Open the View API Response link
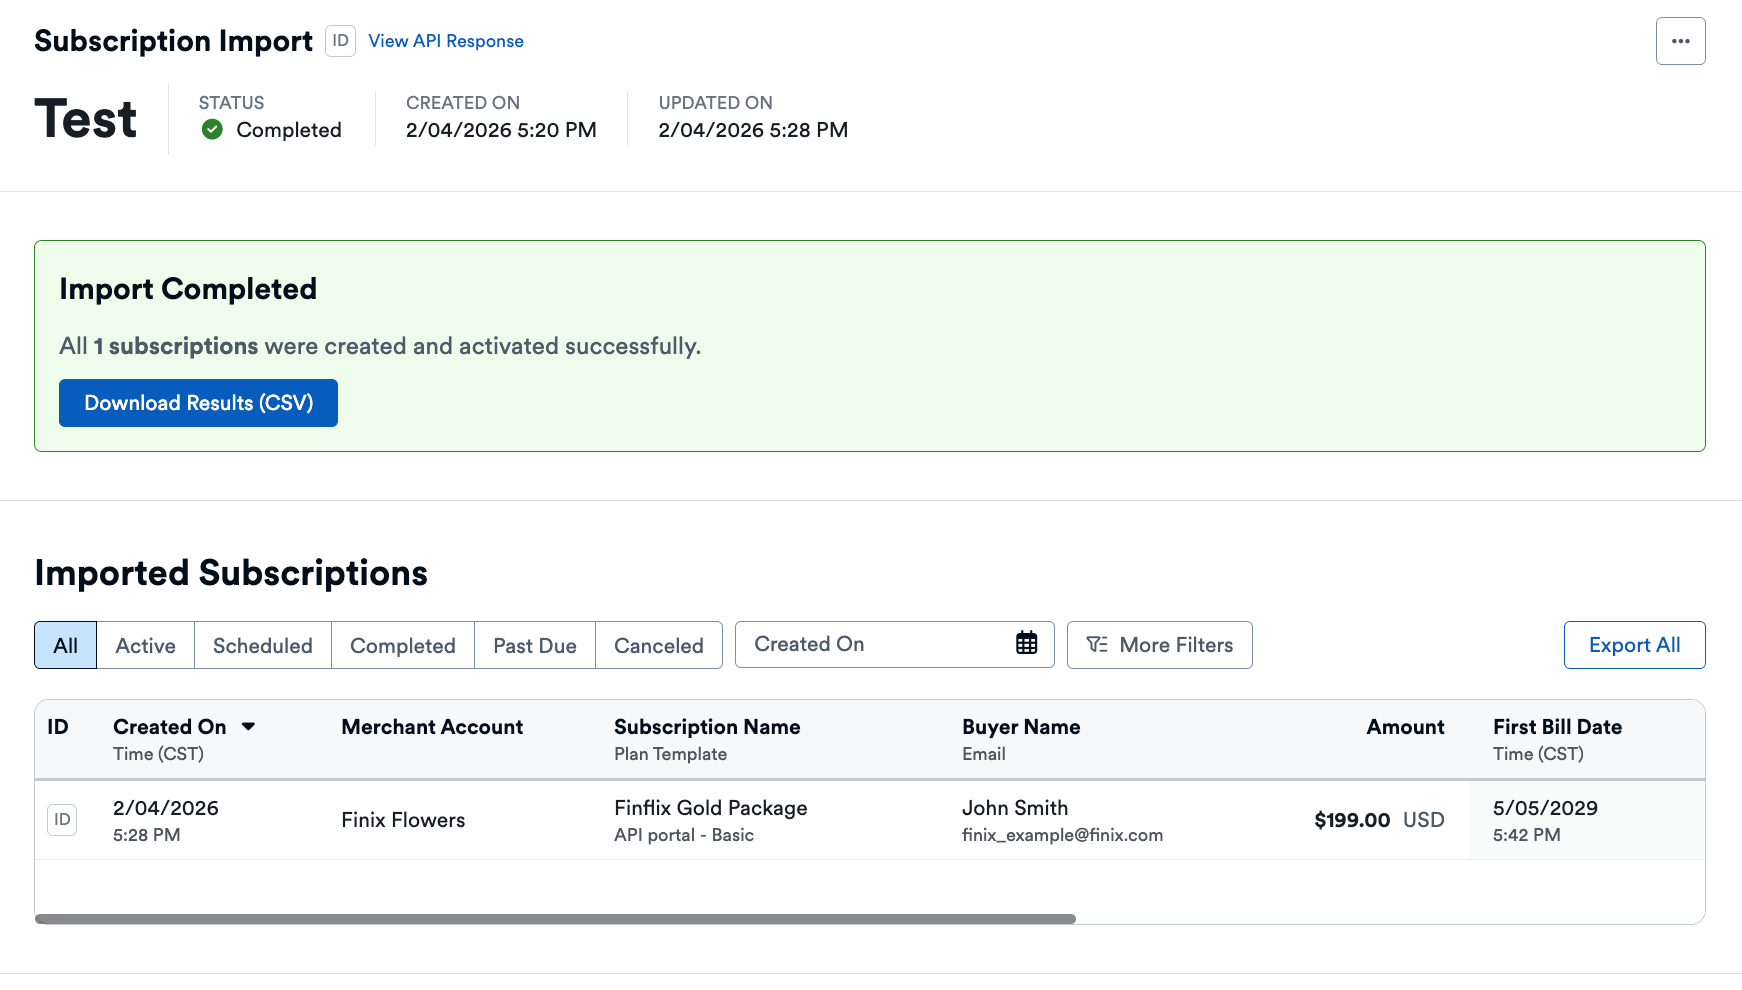1742x990 pixels. [x=445, y=41]
